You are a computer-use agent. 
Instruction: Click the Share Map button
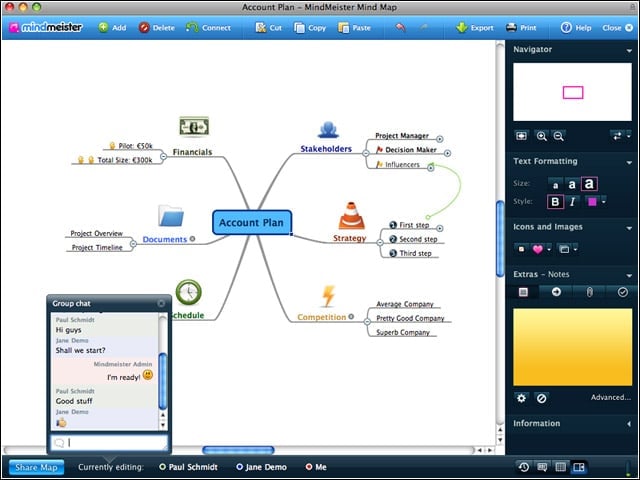pos(36,467)
